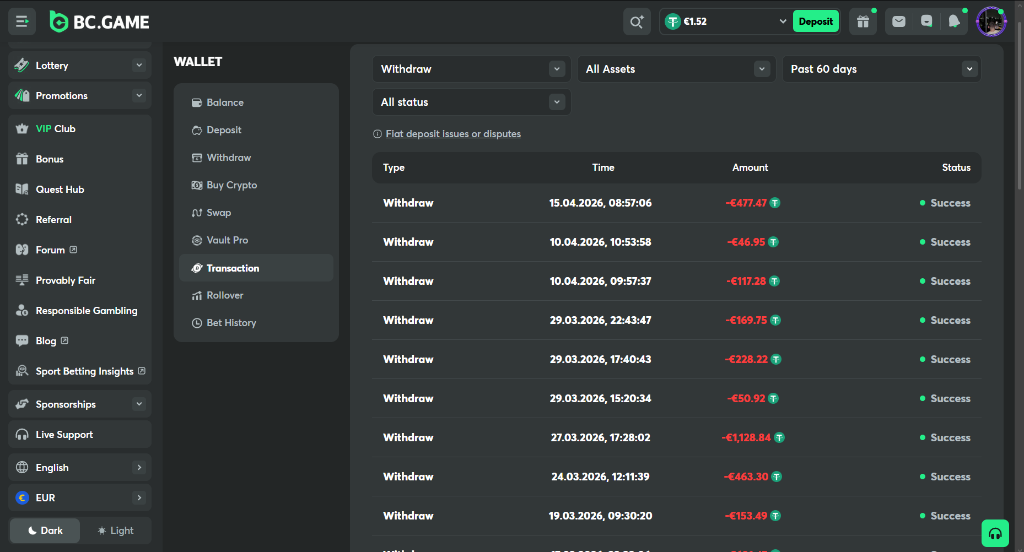Click withdrawal row dated 15.04.2026, 08:57:06
This screenshot has width=1024, height=552.
point(677,203)
